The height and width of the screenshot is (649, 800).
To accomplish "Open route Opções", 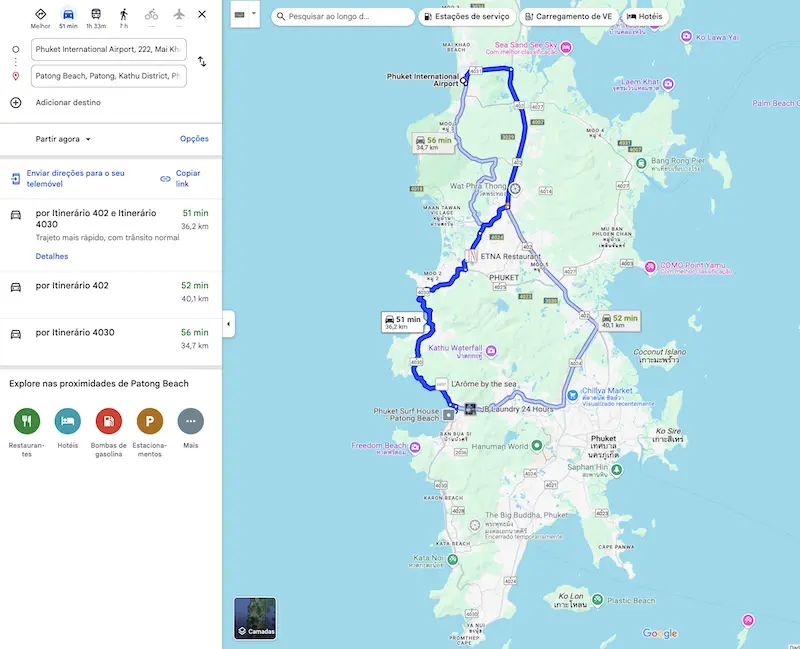I will 194,139.
